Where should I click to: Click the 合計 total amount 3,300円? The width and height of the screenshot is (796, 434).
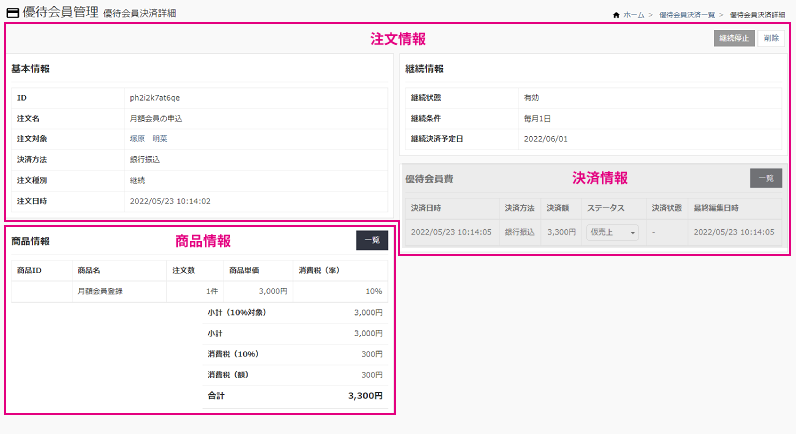(x=364, y=396)
